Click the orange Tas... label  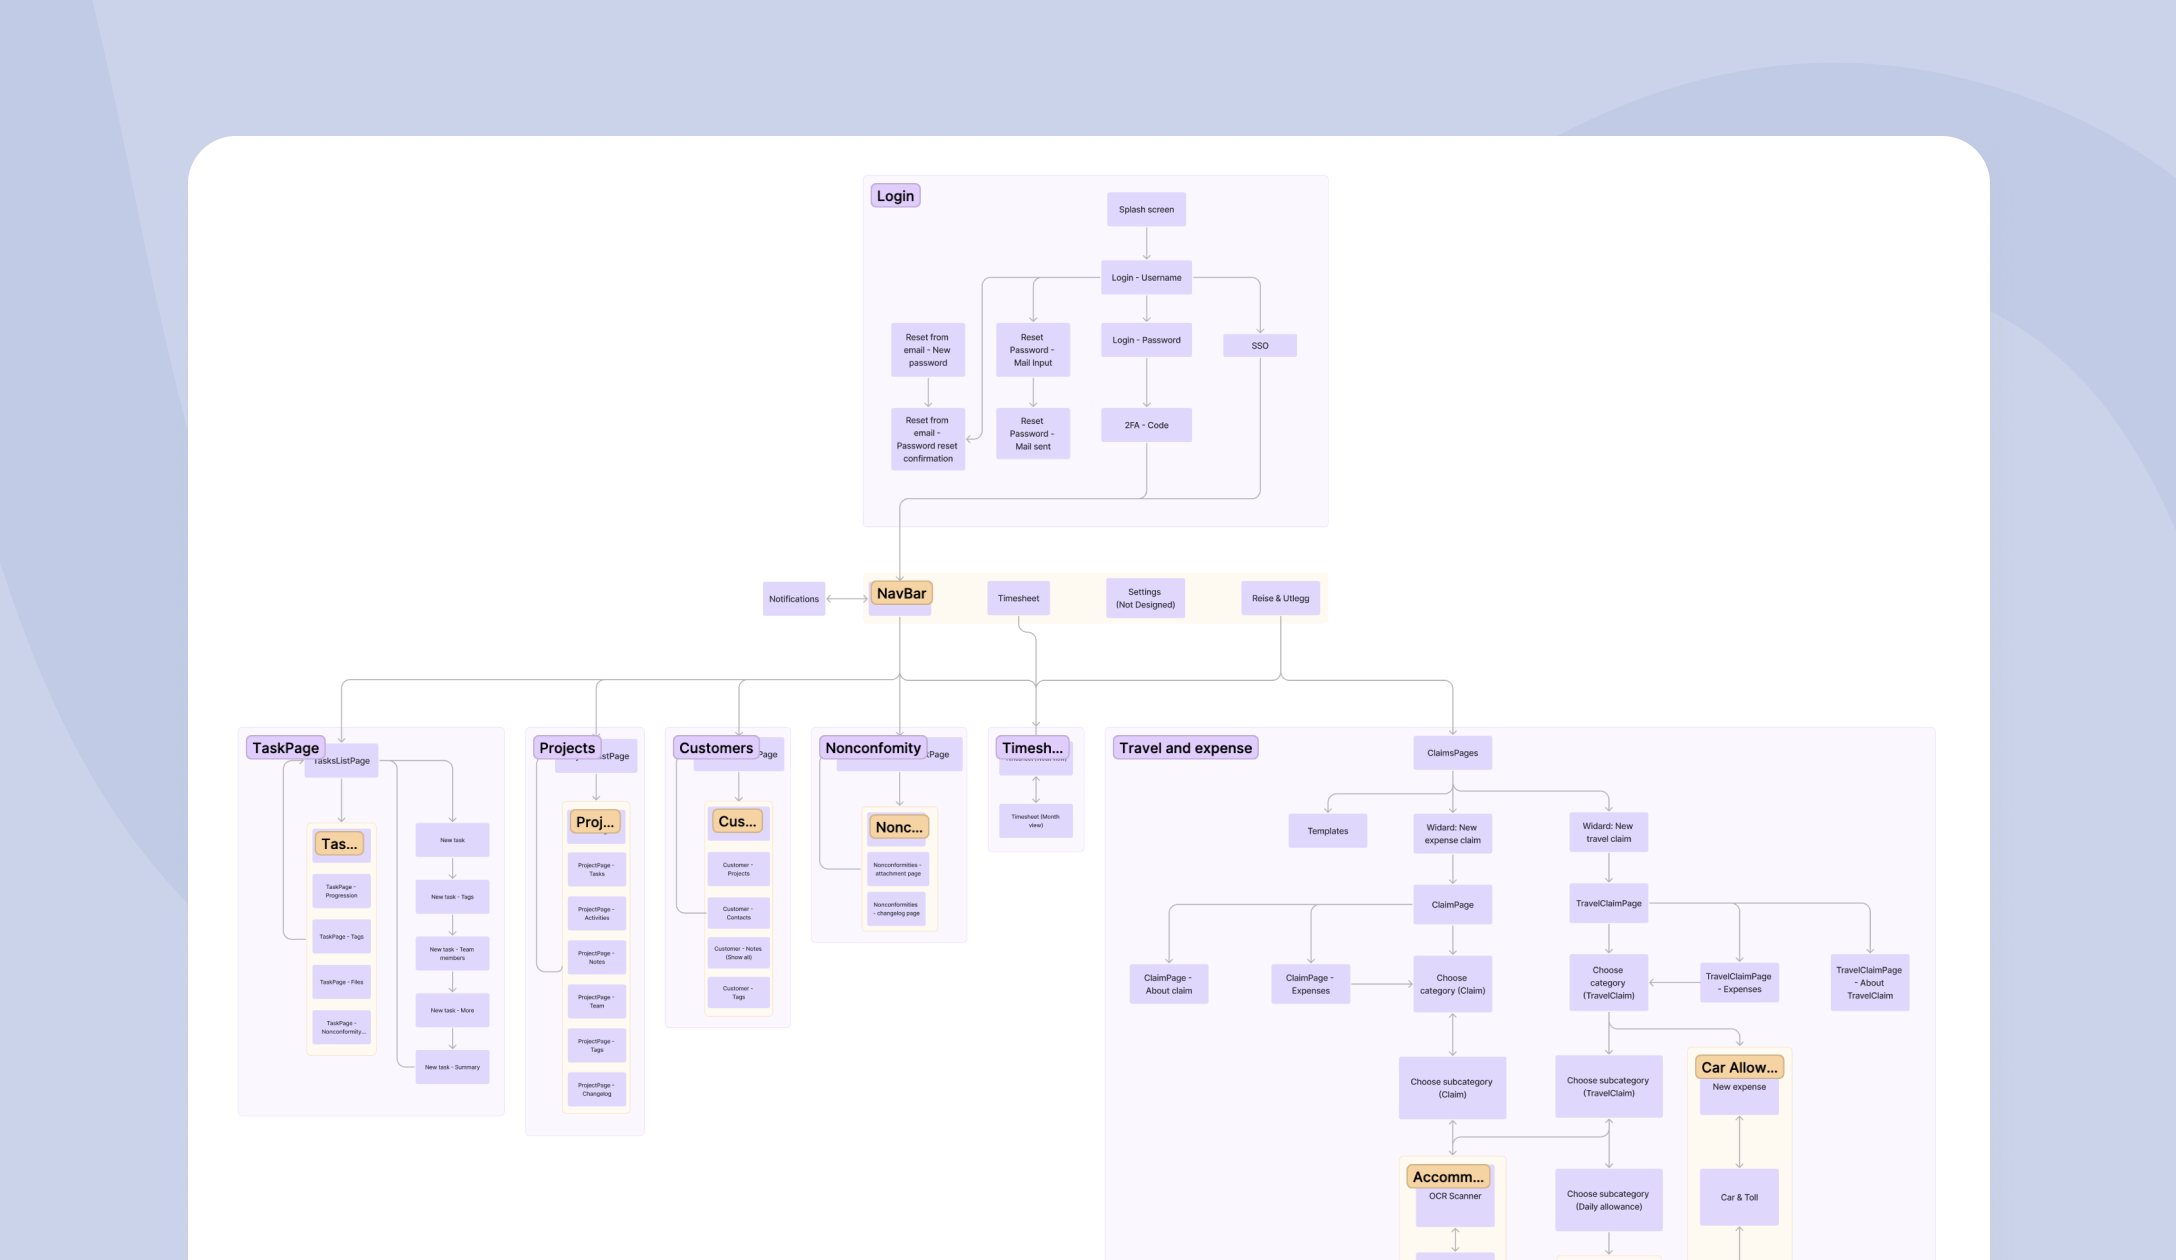[x=339, y=844]
